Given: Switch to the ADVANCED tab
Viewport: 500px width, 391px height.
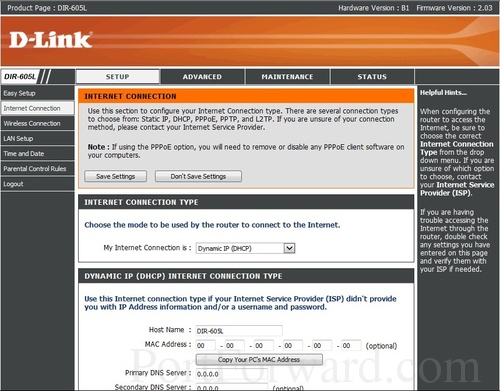Looking at the screenshot, I should coord(202,77).
